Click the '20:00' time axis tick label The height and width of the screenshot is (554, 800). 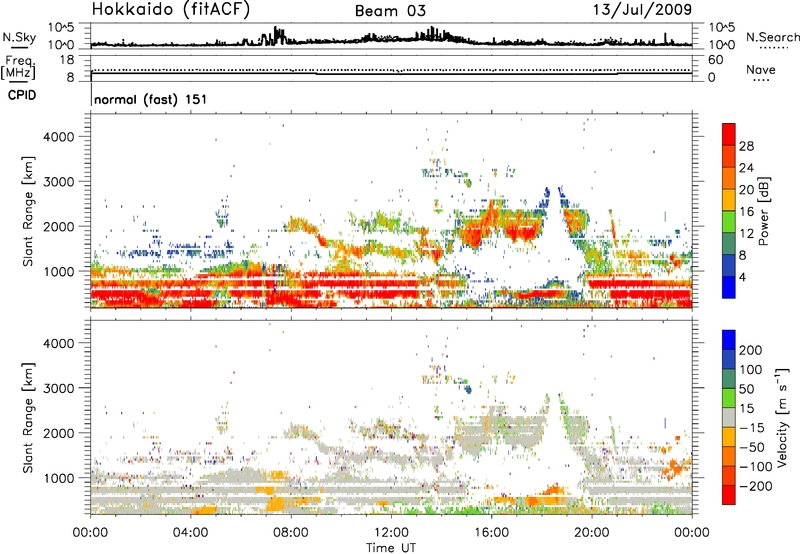tap(591, 533)
